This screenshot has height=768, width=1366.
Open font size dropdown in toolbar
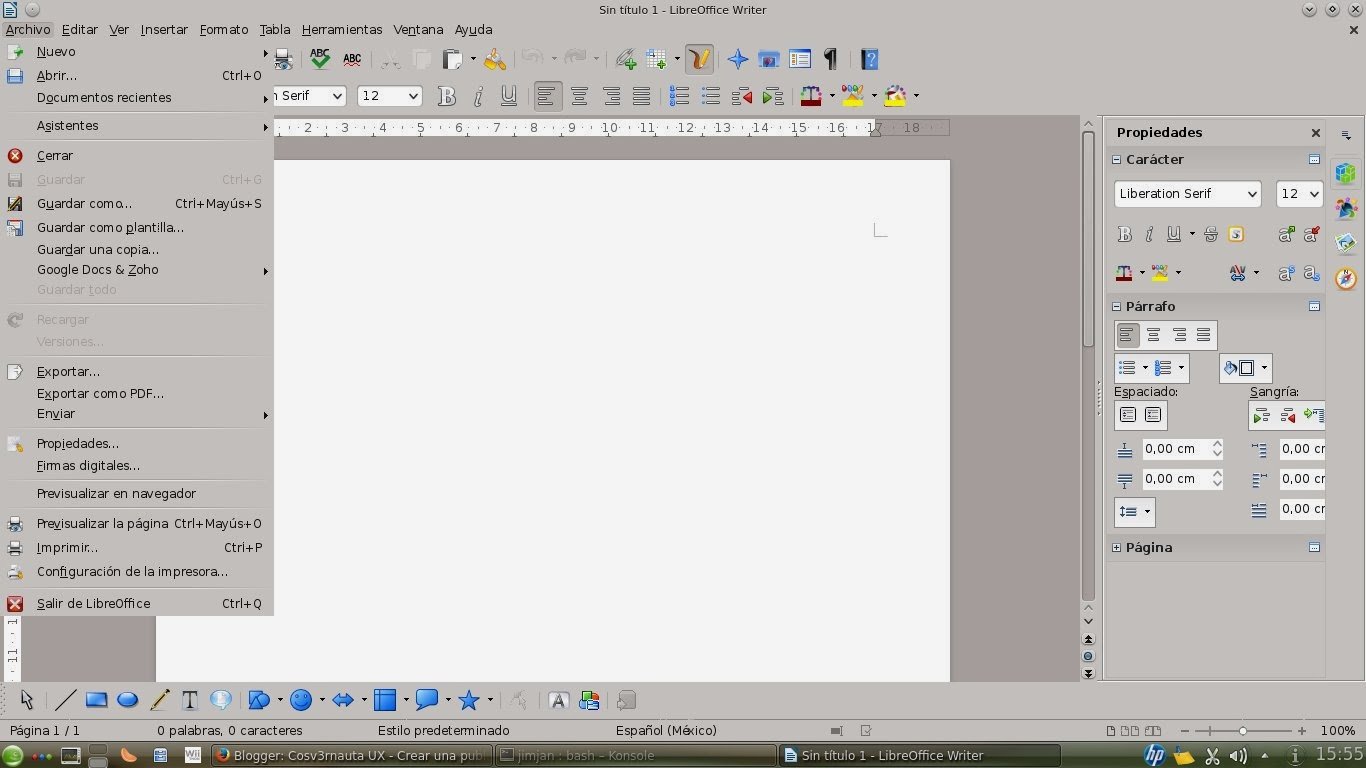tap(412, 96)
